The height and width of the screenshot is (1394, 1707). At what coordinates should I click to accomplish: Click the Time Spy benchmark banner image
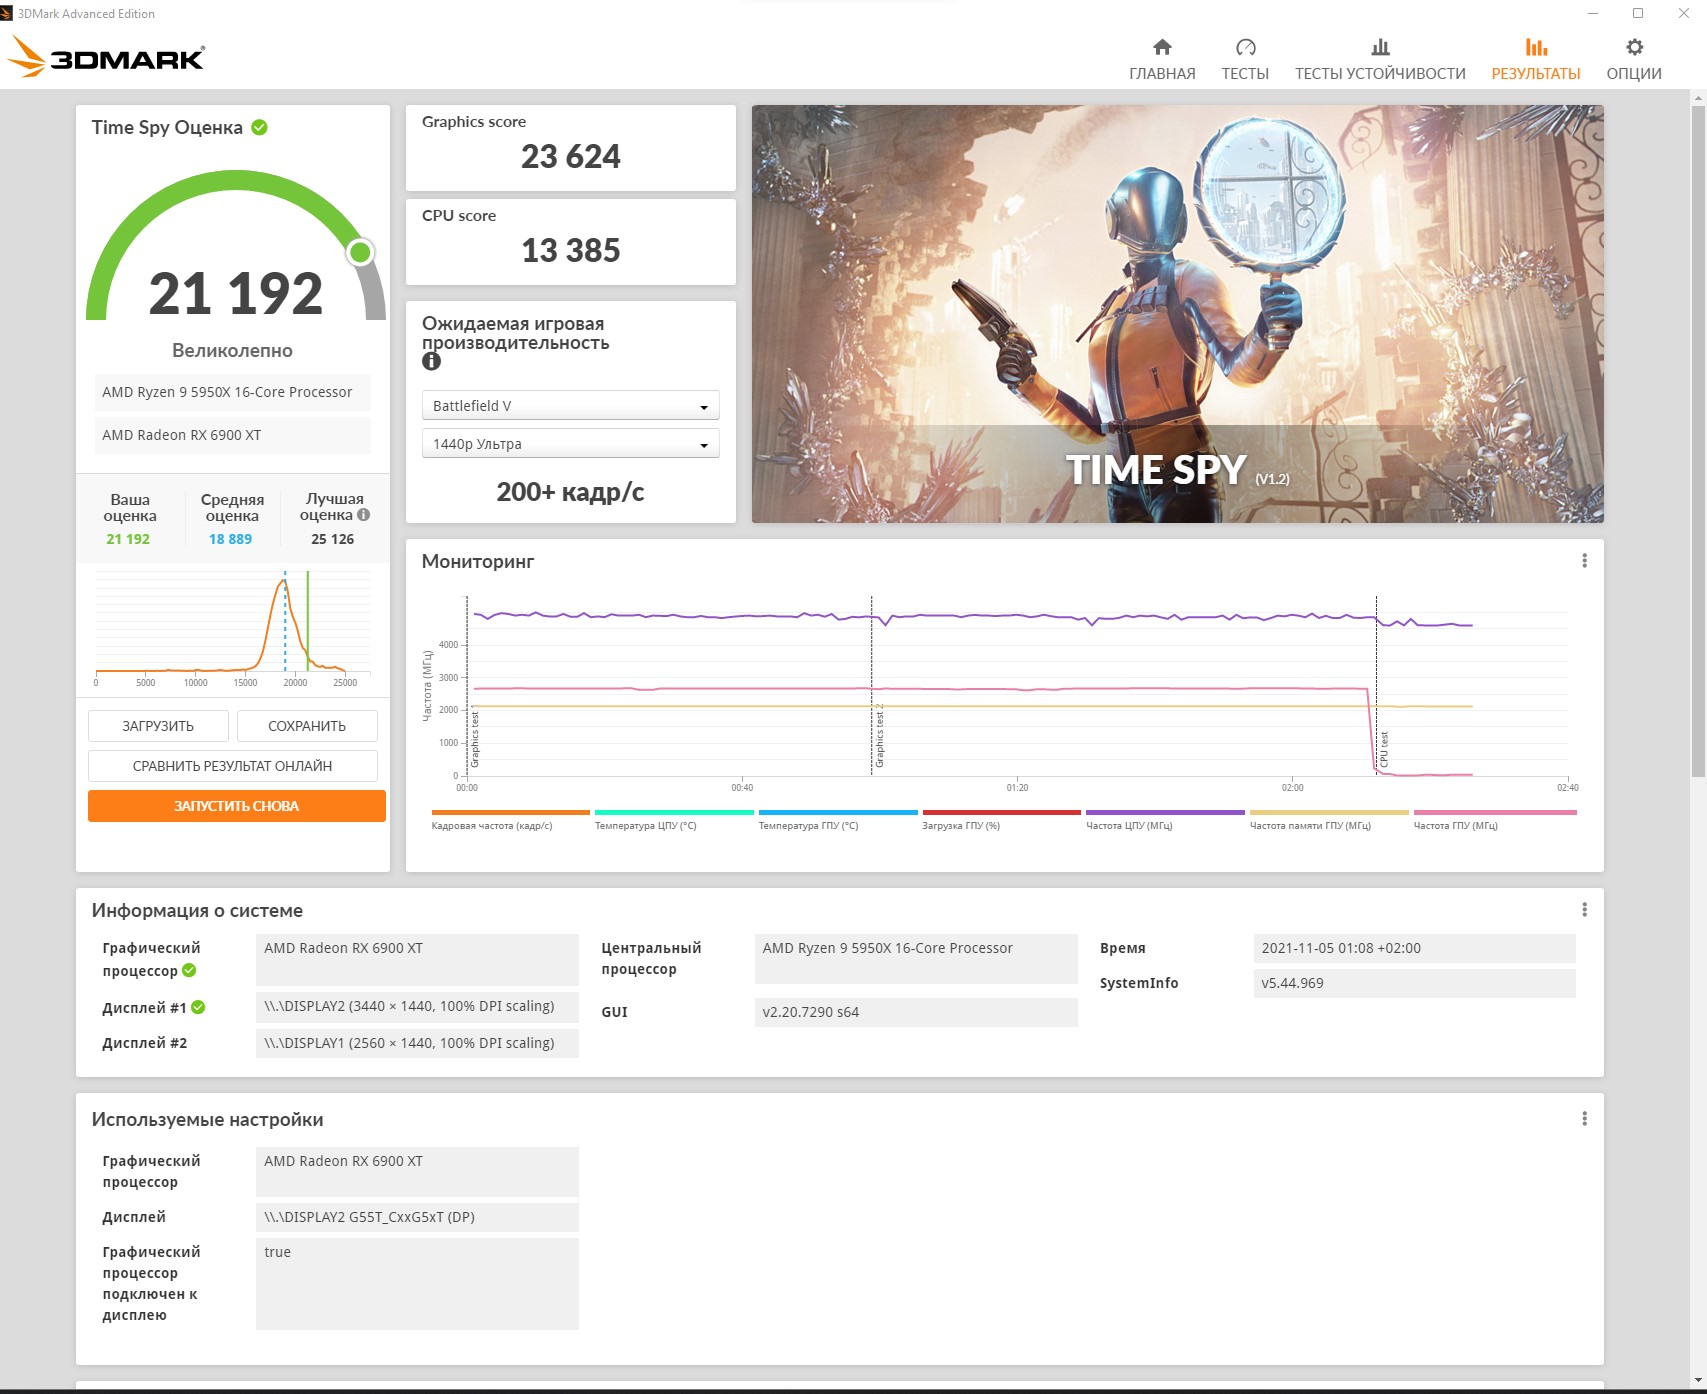pos(1178,314)
